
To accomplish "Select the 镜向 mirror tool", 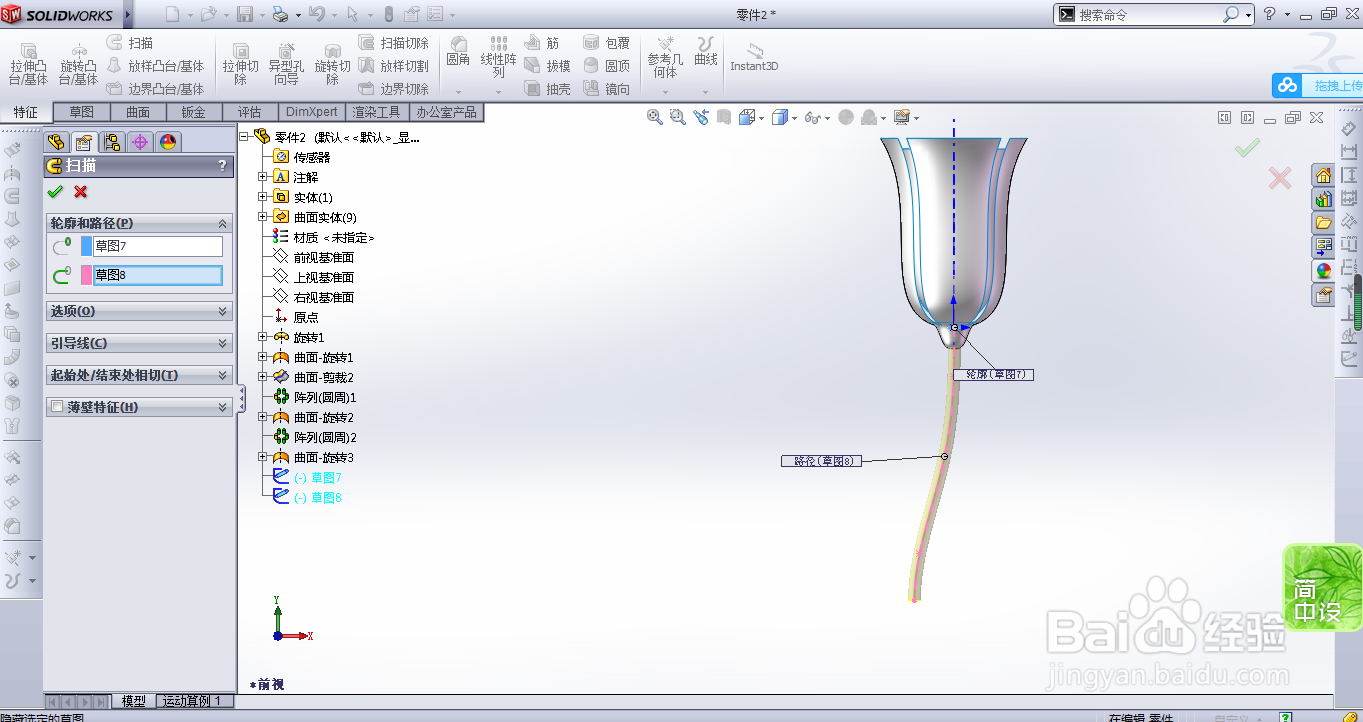I will (x=607, y=89).
